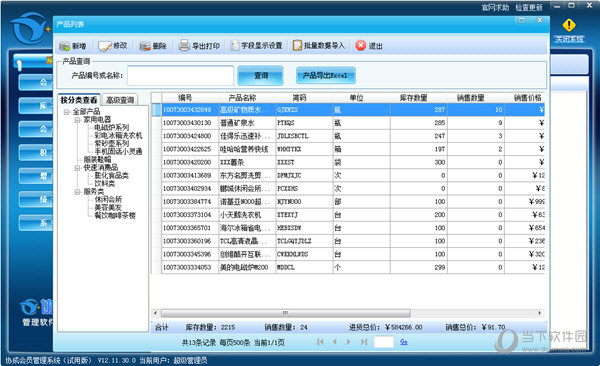The width and height of the screenshot is (600, 366).
Task: Go to first page of records
Action: tap(320, 342)
